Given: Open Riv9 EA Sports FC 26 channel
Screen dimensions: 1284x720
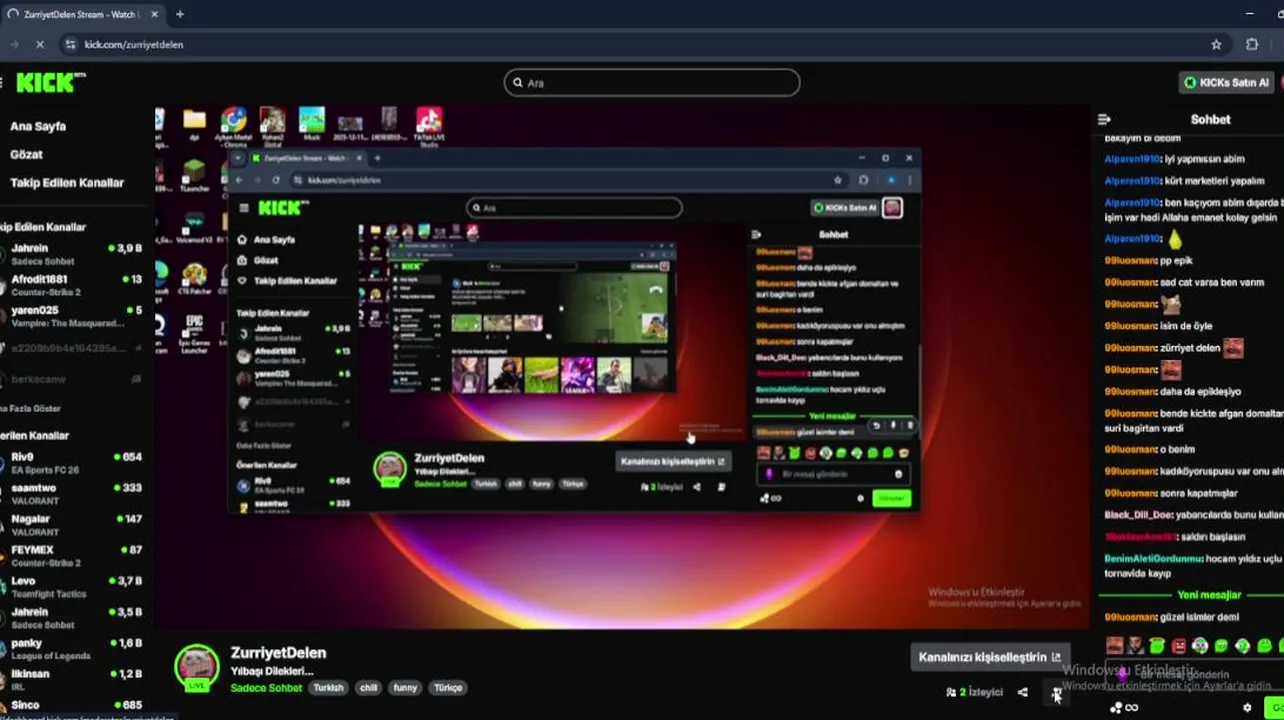Looking at the screenshot, I should point(72,463).
